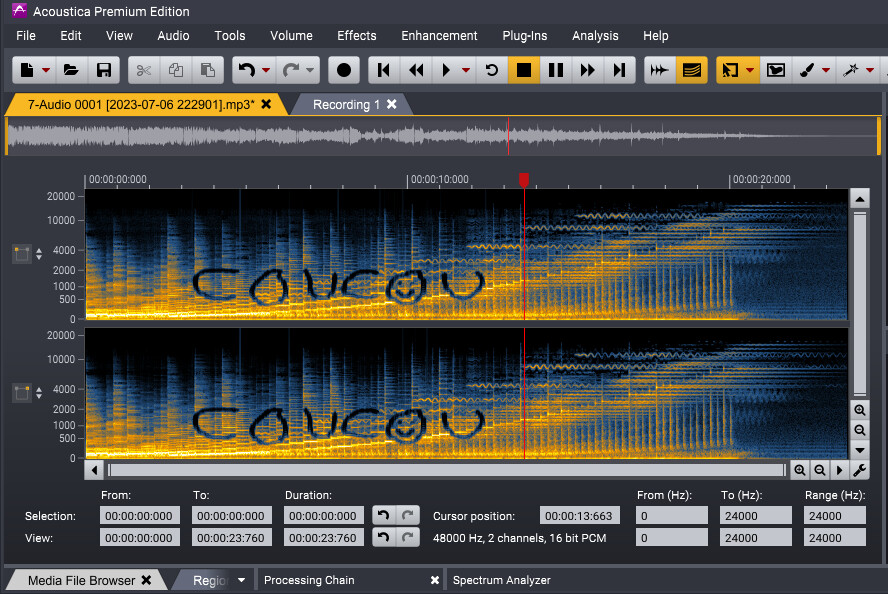Fast forward the playback

pos(588,70)
